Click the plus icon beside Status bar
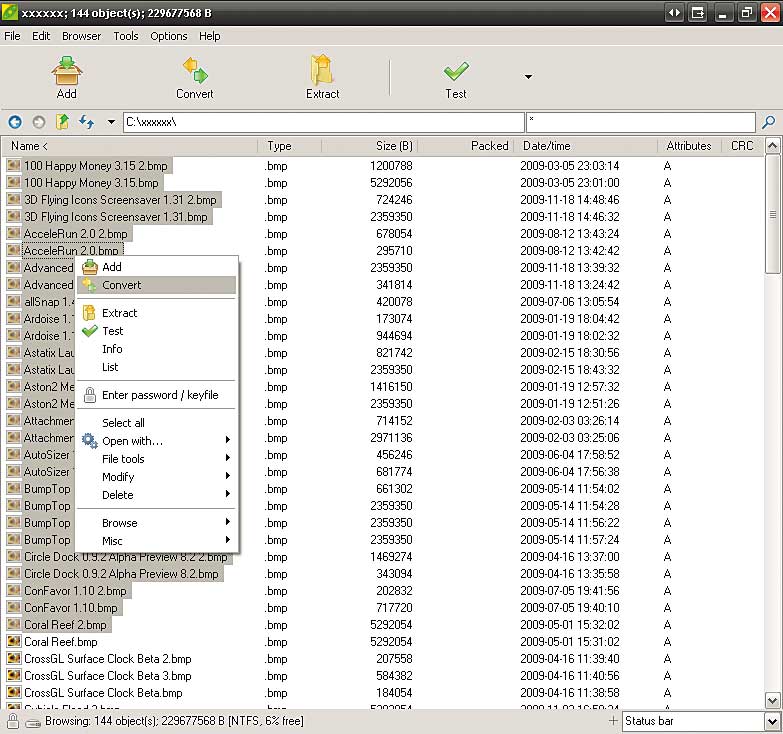Screen dimensions: 783x734 (613, 721)
